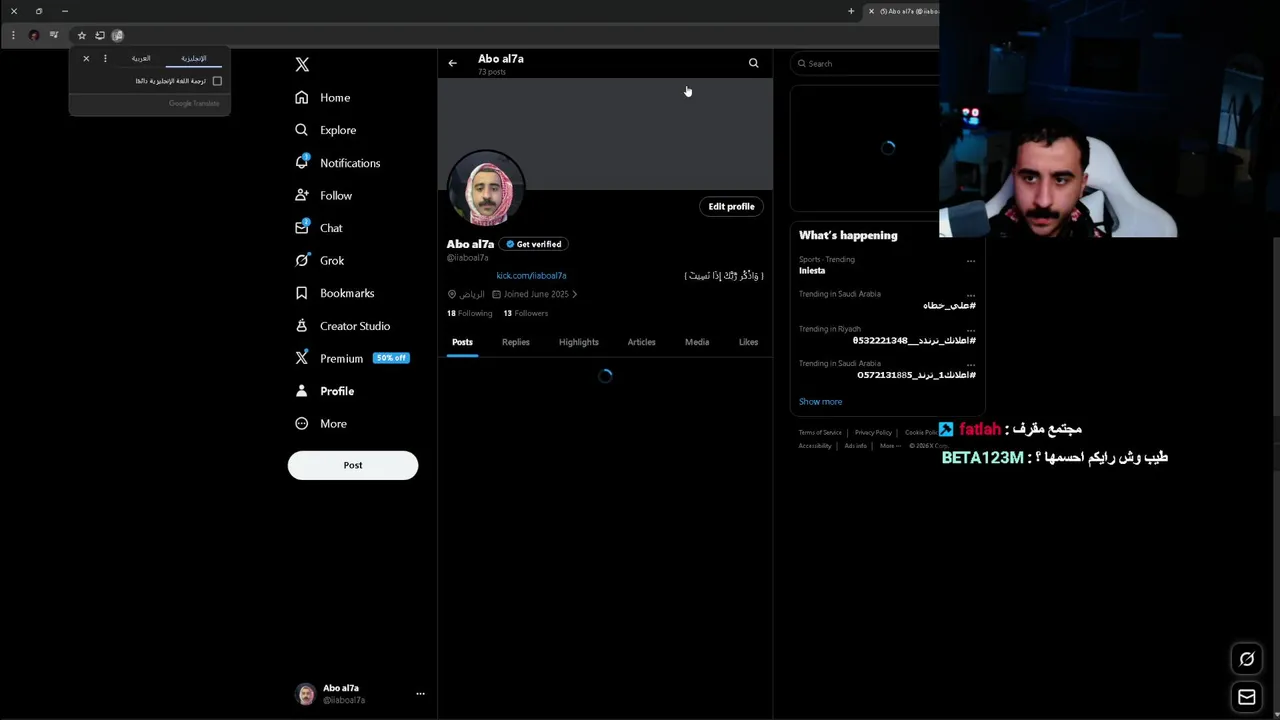Open a new browser tab with plus
This screenshot has width=1280, height=720.
click(x=851, y=11)
